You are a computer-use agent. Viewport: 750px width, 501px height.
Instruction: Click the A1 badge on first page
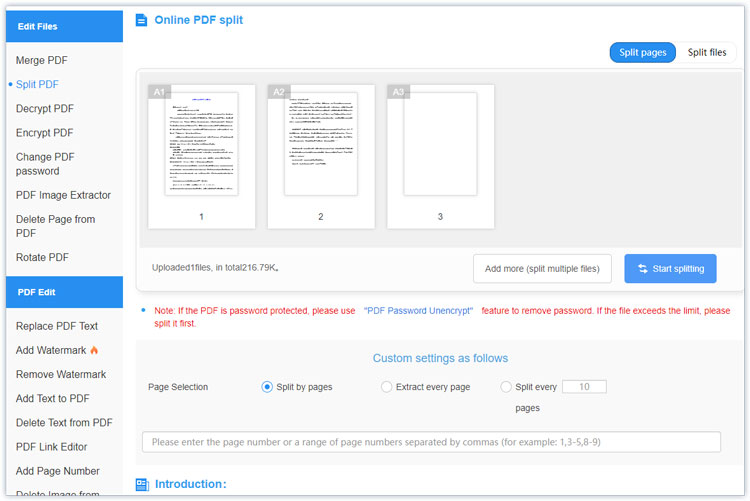[158, 92]
